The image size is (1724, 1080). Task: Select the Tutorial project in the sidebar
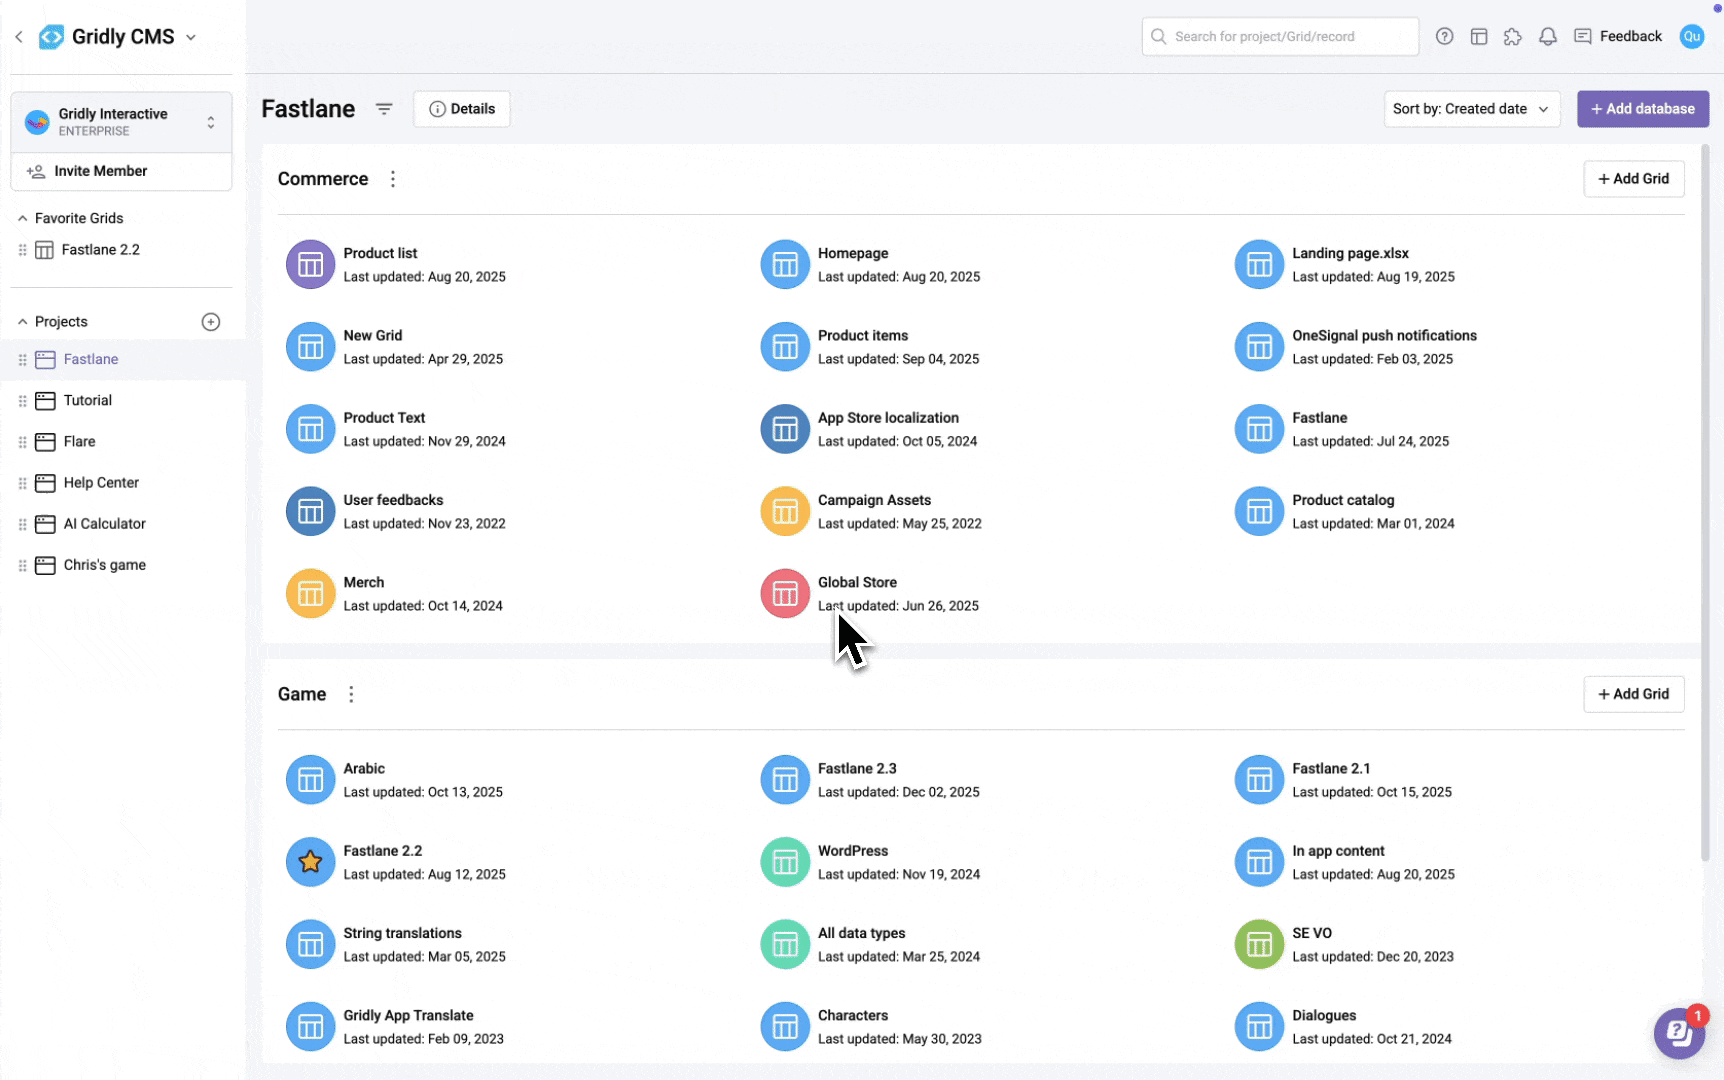tap(87, 400)
